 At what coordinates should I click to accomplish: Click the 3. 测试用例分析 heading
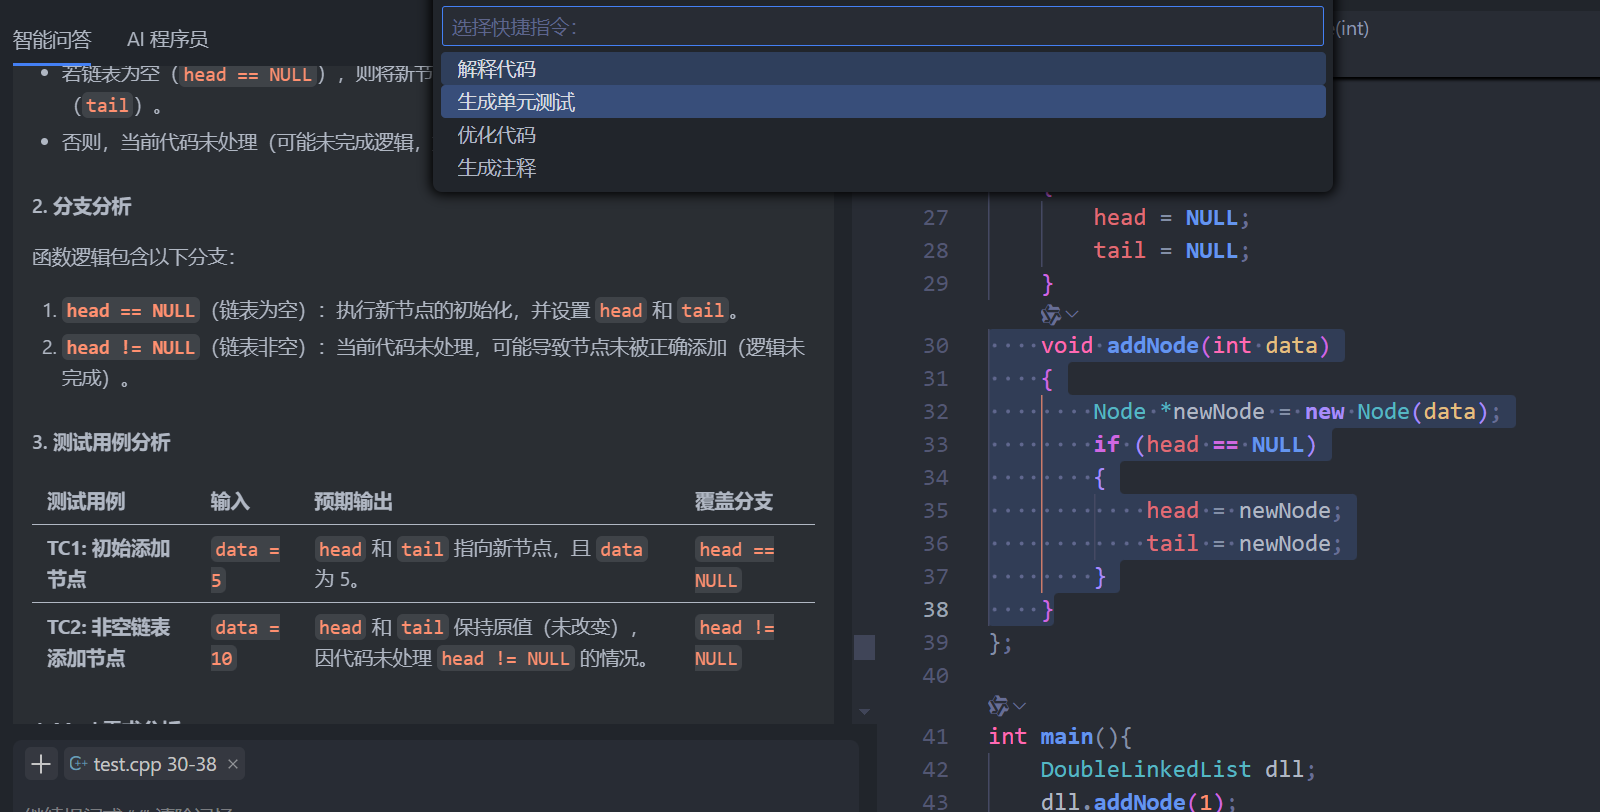101,442
